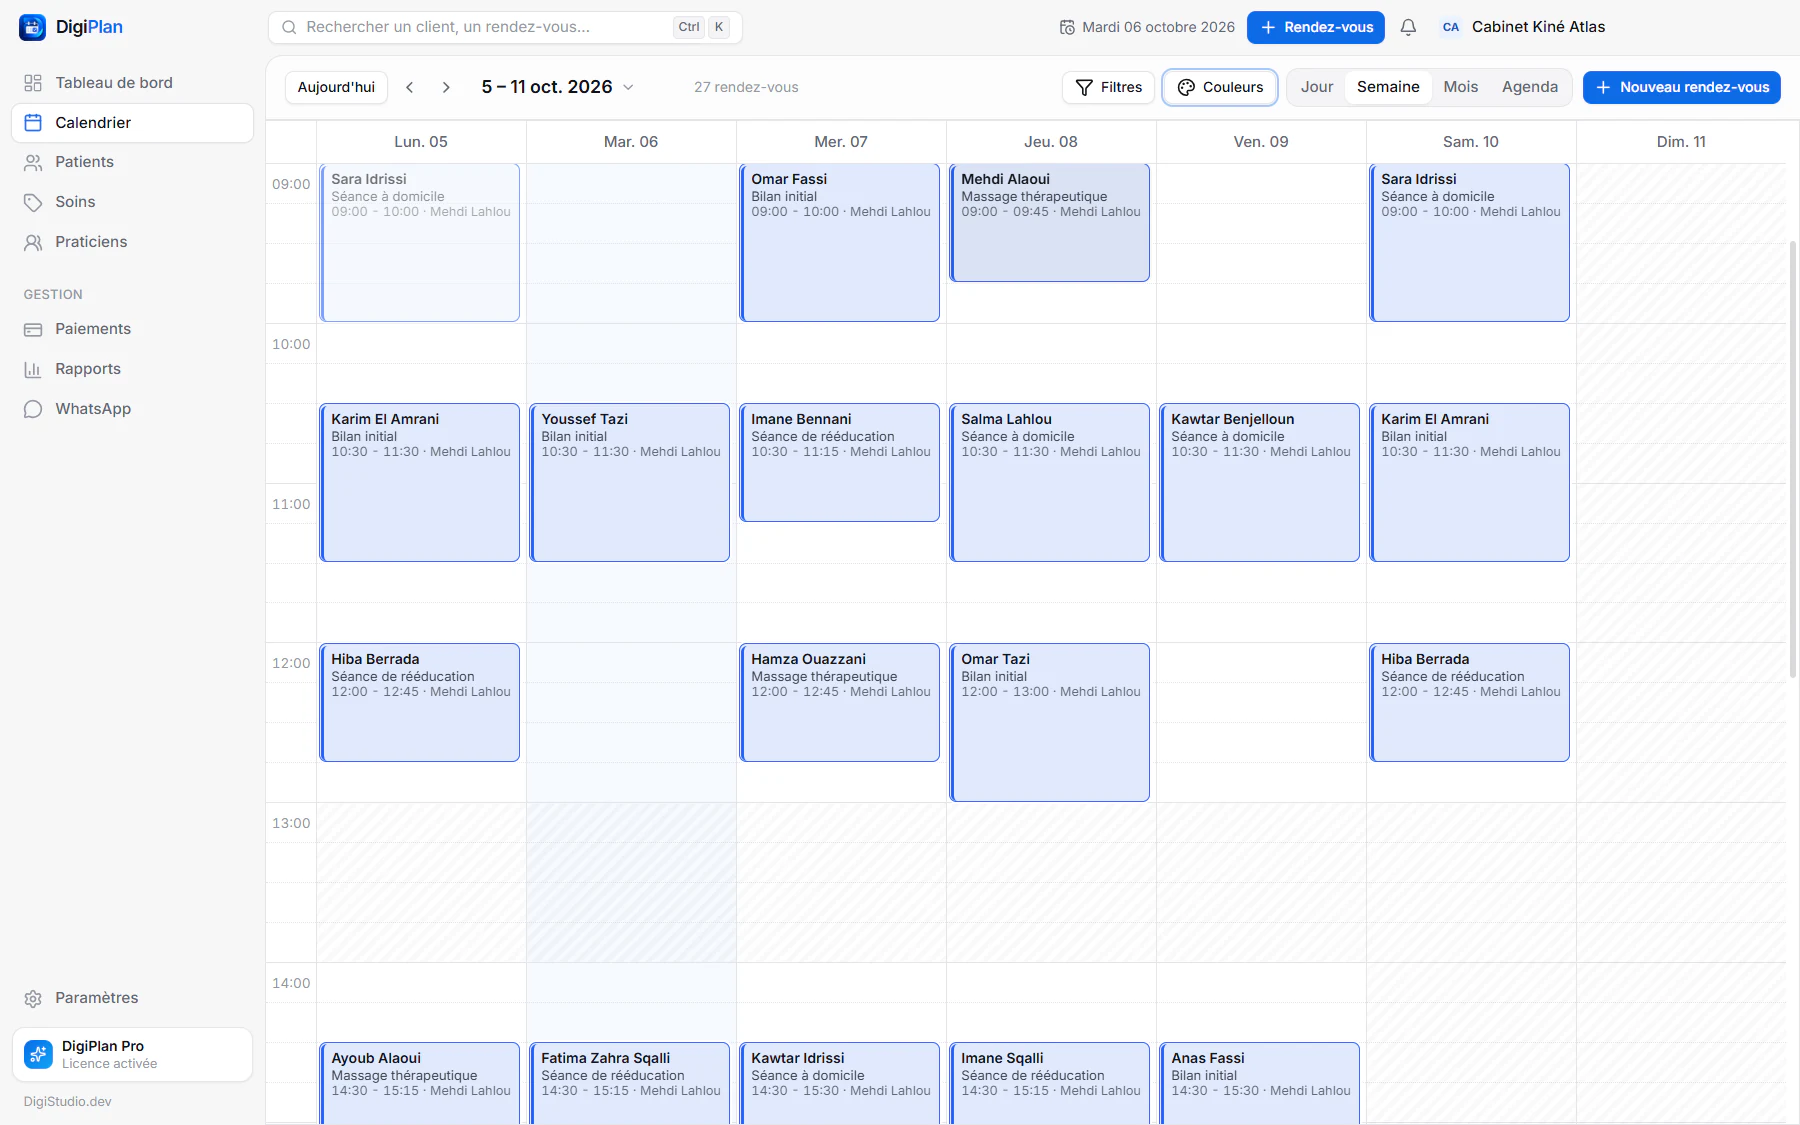Go to previous week arrow

tap(410, 87)
